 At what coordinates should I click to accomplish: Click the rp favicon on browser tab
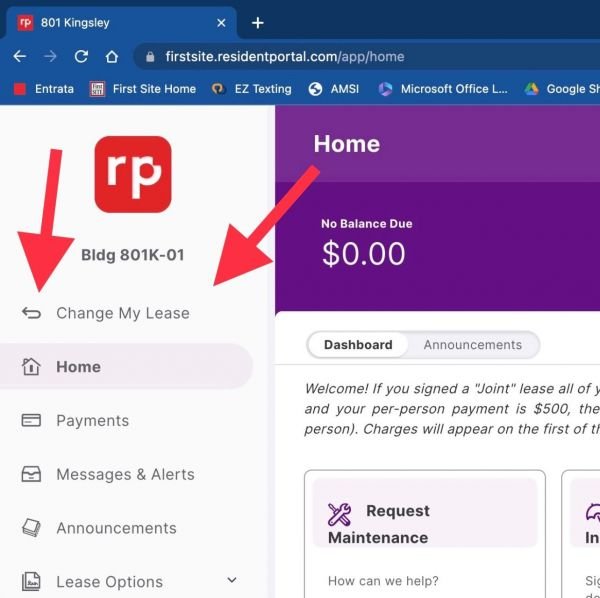pos(25,23)
